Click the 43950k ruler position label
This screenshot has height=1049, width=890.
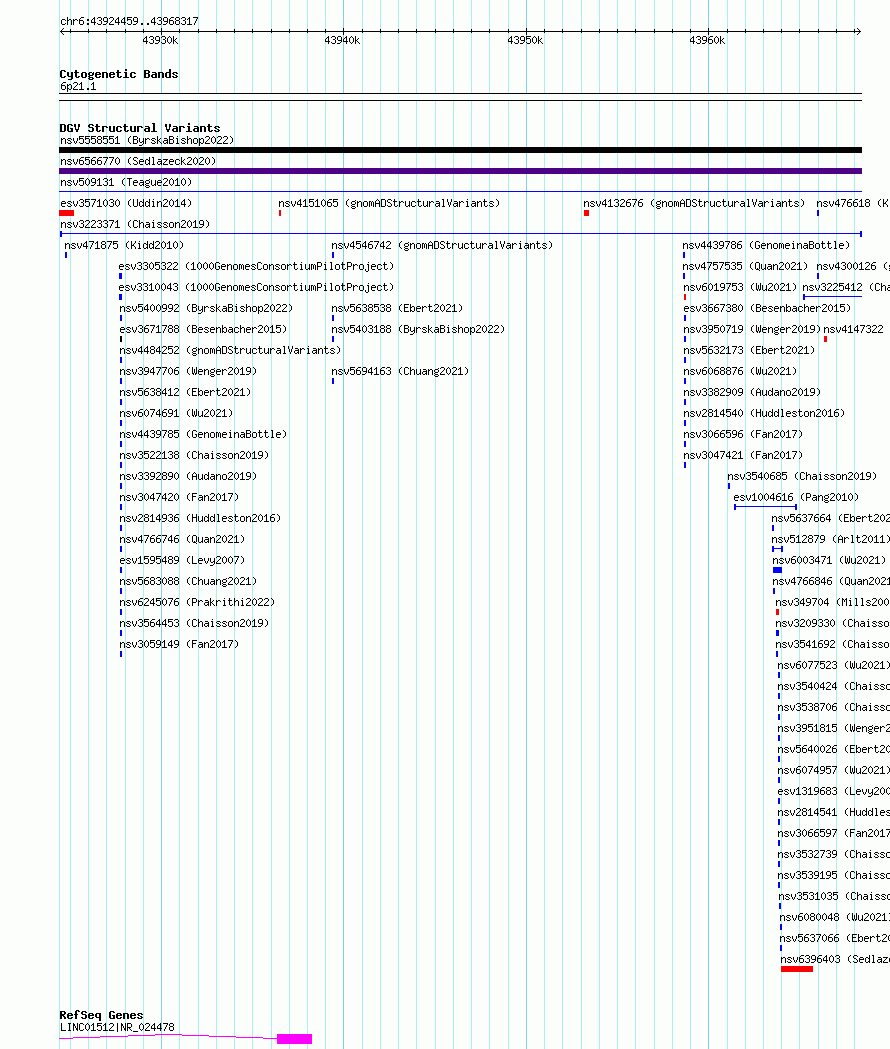(525, 40)
